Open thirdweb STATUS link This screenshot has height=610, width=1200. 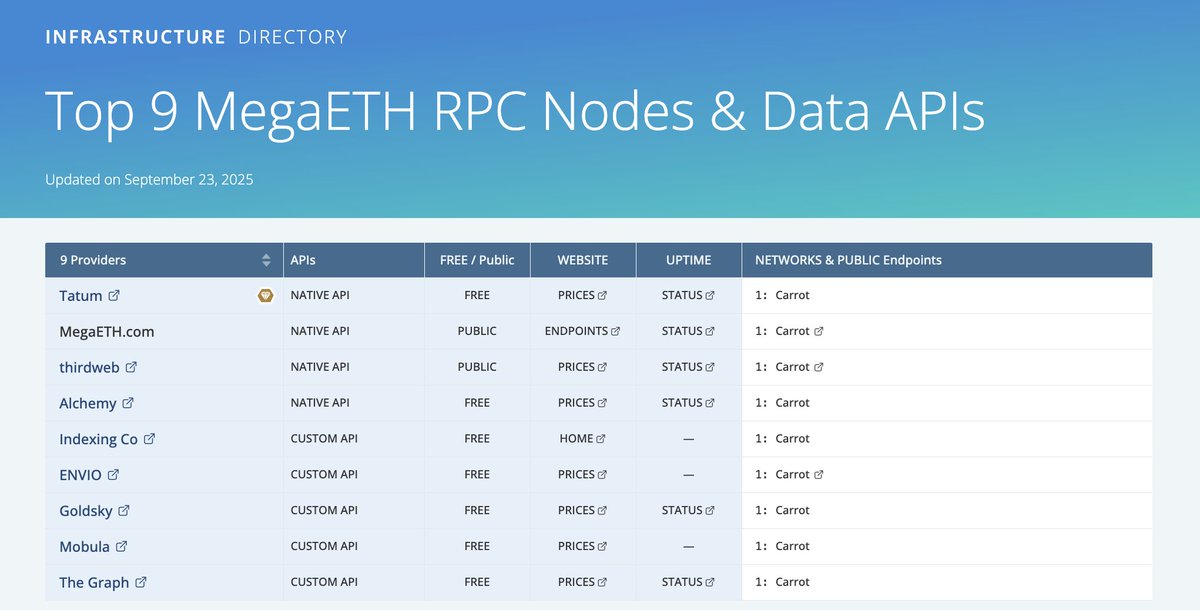click(x=689, y=367)
